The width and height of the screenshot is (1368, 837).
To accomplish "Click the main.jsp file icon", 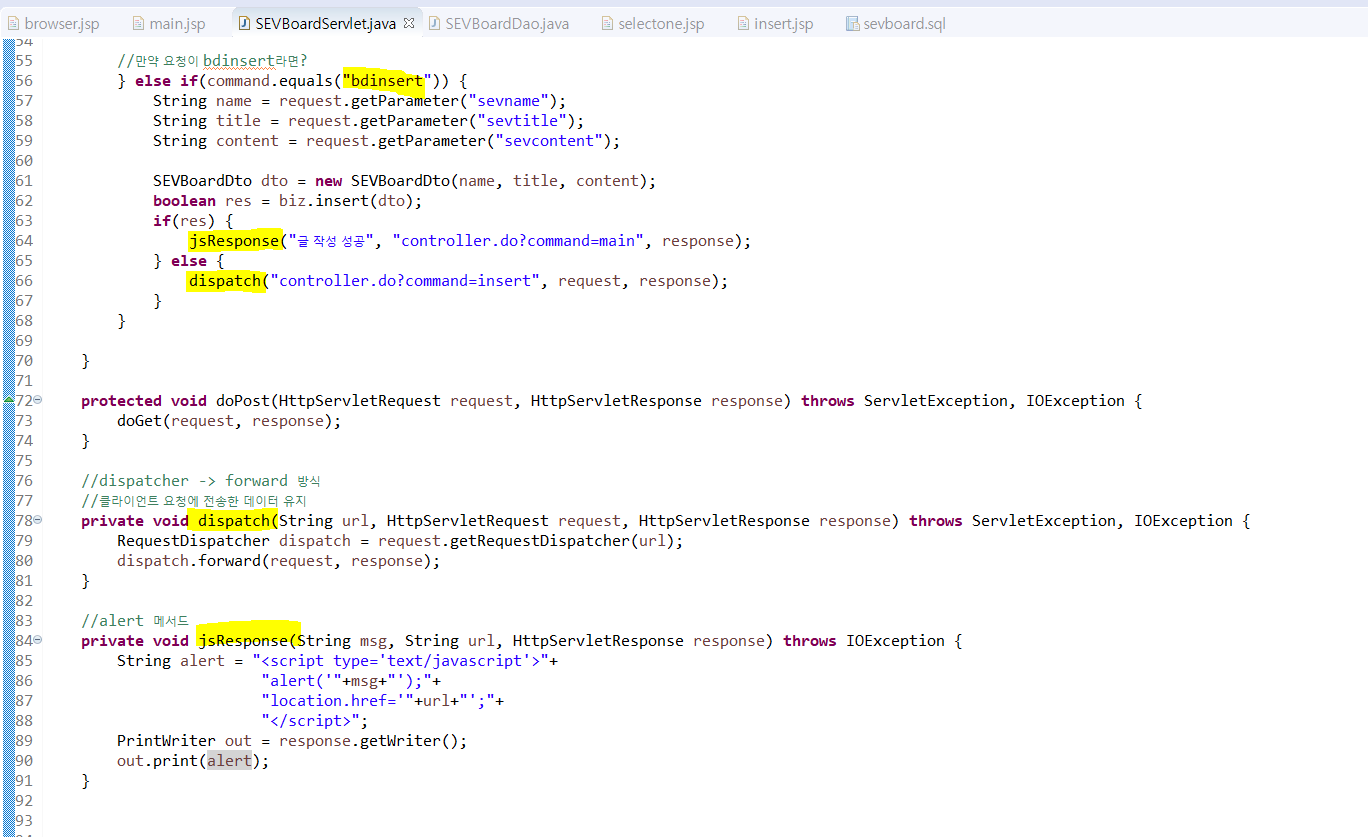I will pos(139,23).
